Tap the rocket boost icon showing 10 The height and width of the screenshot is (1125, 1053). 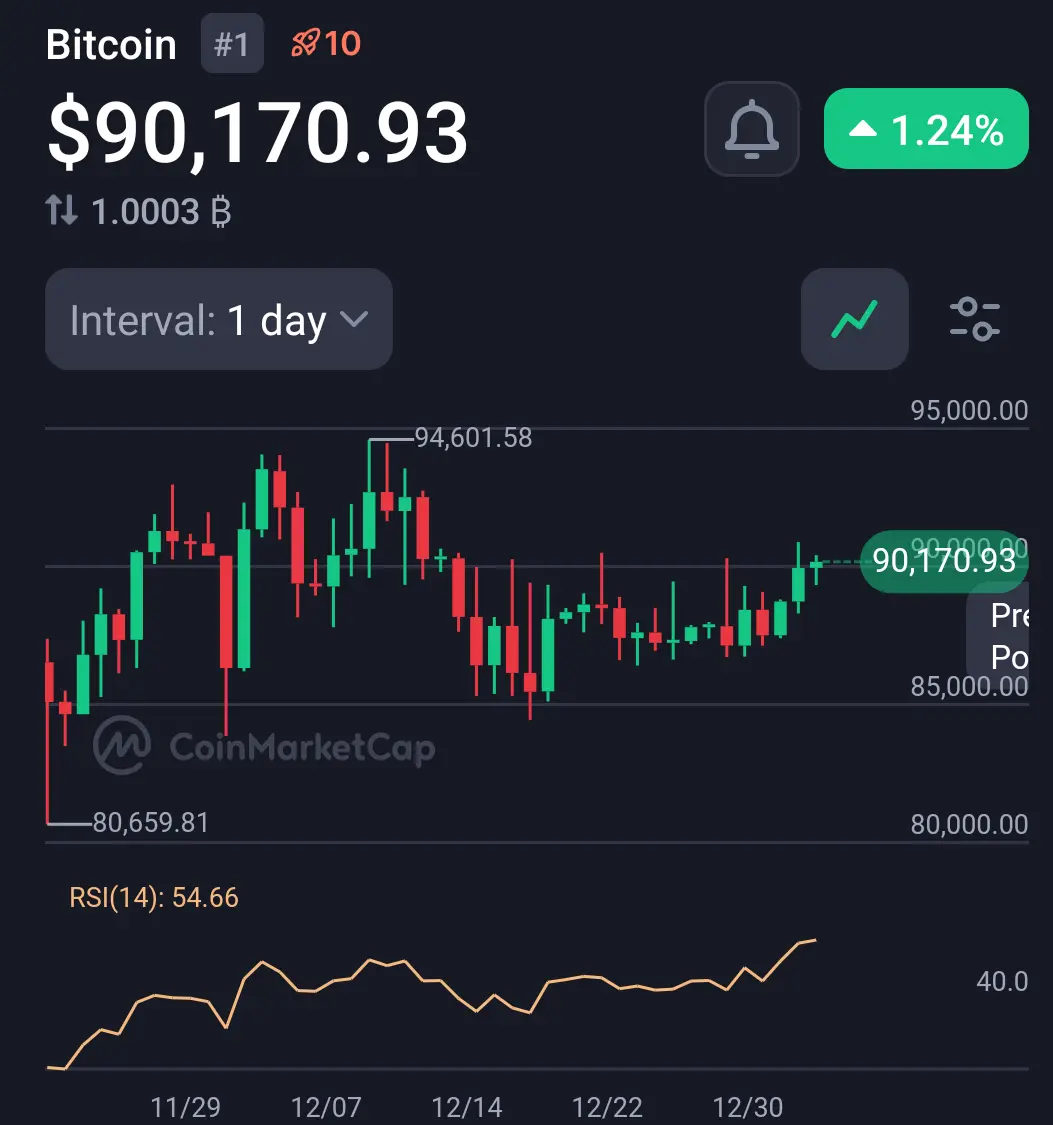(x=326, y=43)
